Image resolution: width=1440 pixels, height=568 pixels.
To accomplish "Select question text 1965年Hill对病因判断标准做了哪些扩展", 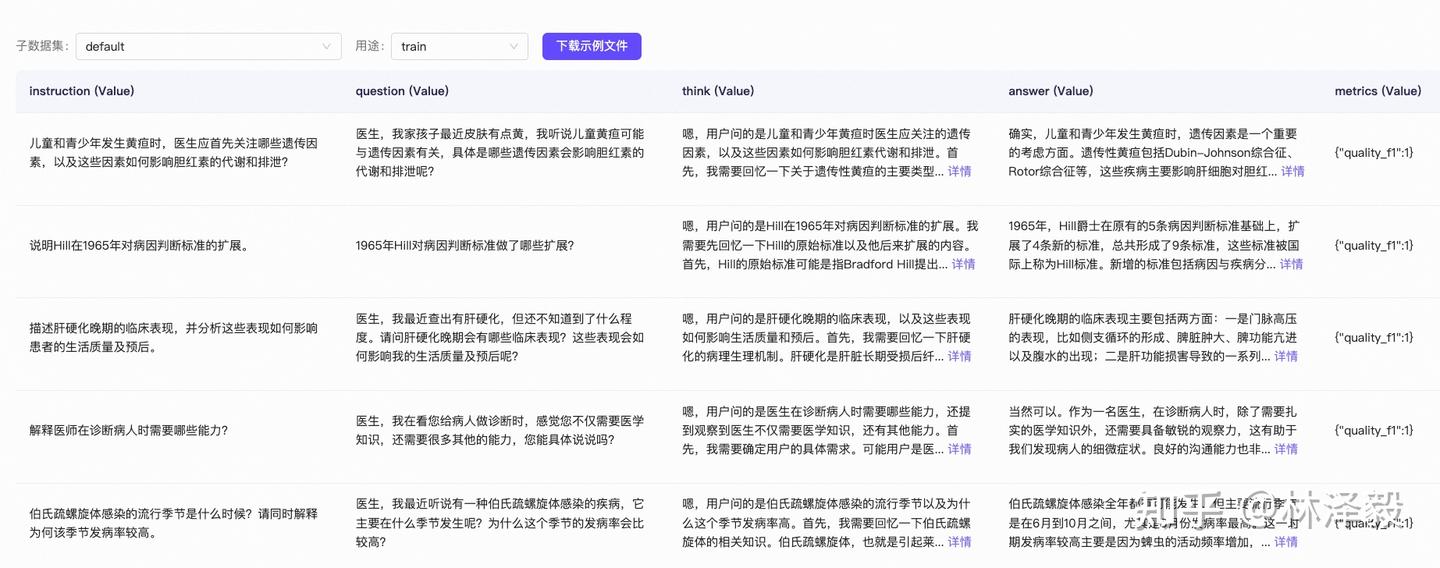I will pos(465,245).
